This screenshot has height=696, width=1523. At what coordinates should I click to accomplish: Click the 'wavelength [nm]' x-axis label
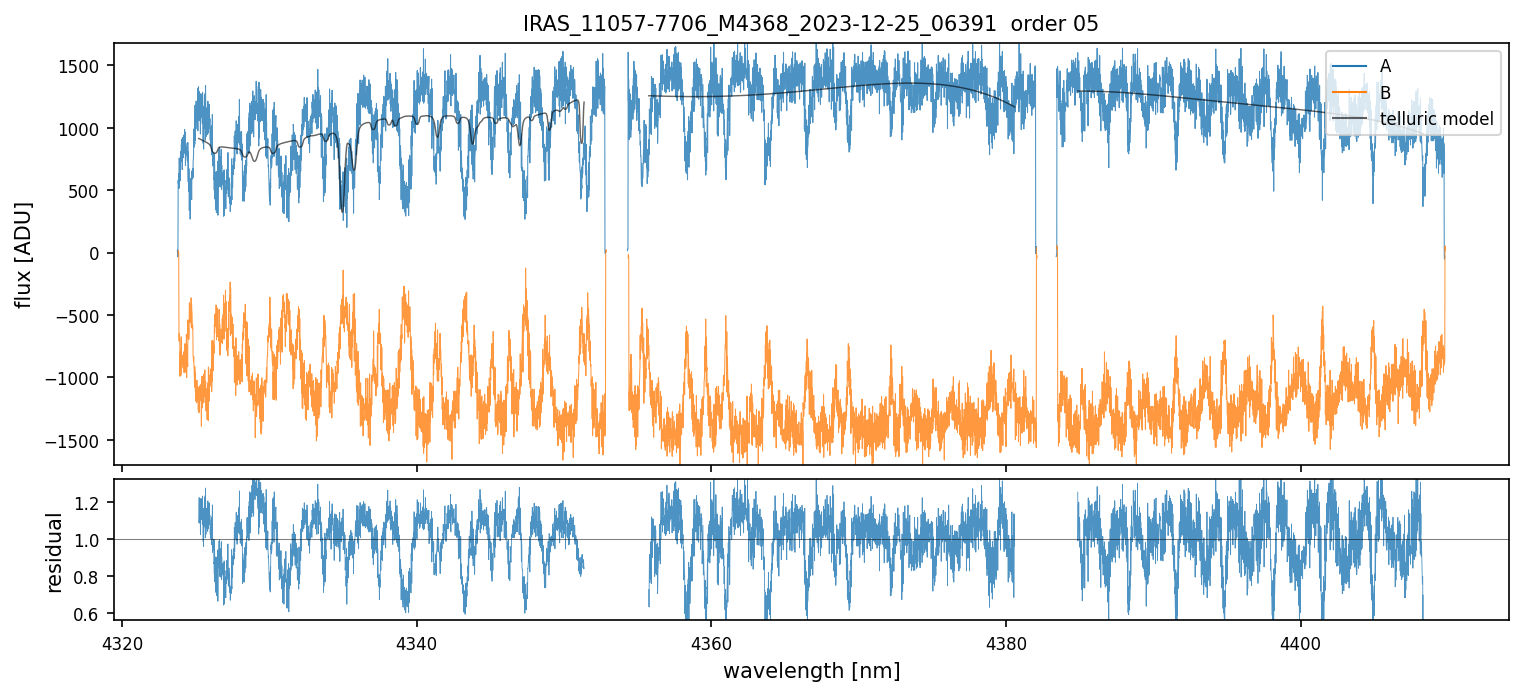tap(811, 670)
